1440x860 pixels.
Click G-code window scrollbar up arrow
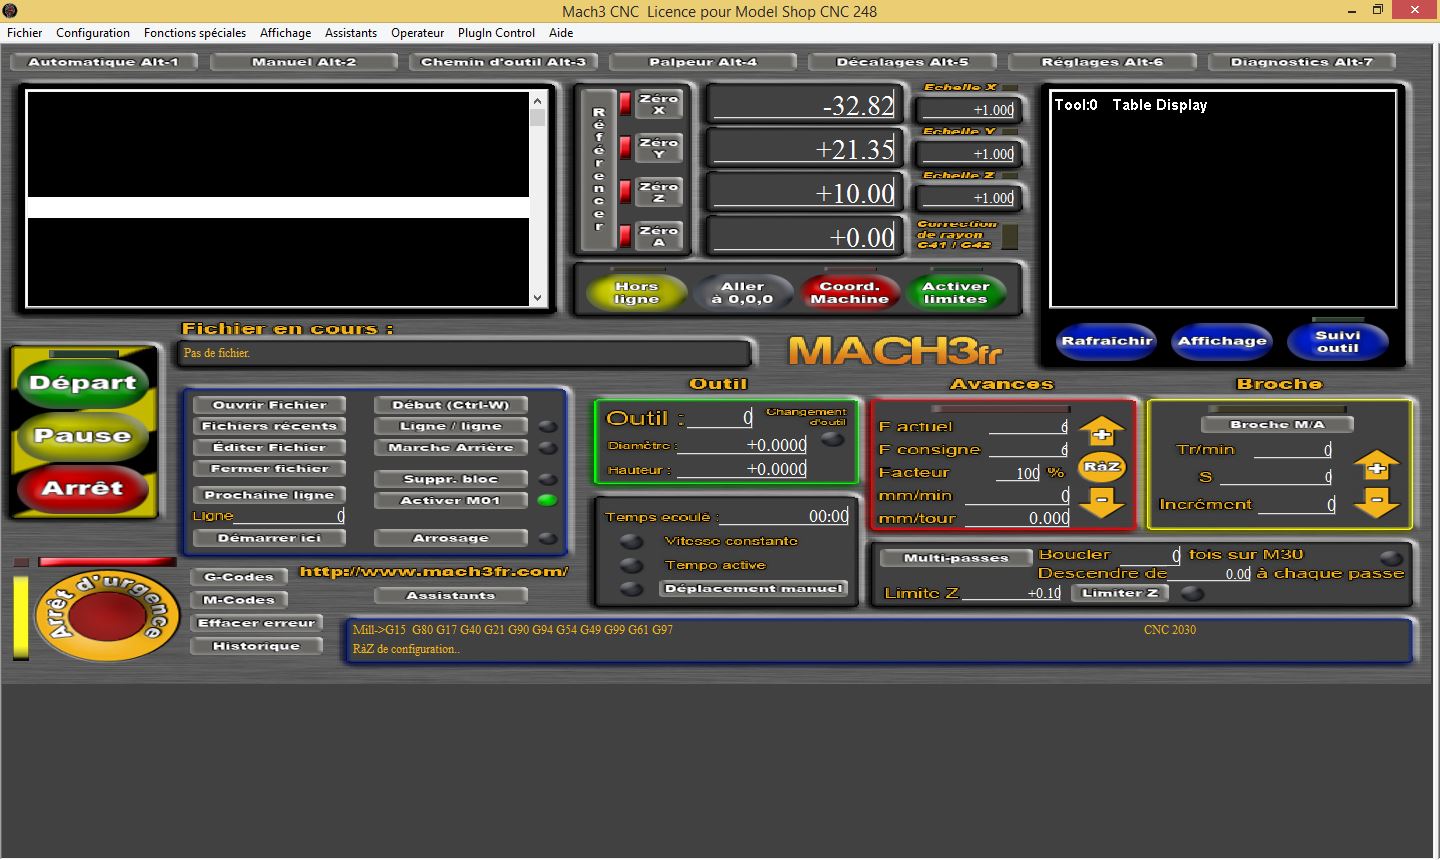pyautogui.click(x=538, y=100)
